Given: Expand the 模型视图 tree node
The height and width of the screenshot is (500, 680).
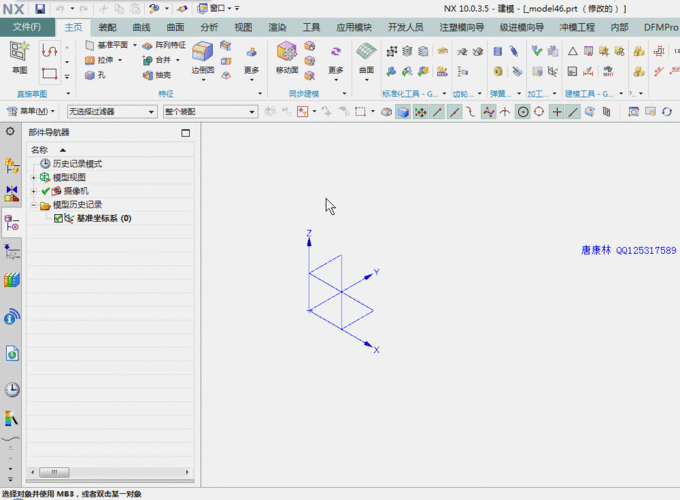Looking at the screenshot, I should 34,177.
